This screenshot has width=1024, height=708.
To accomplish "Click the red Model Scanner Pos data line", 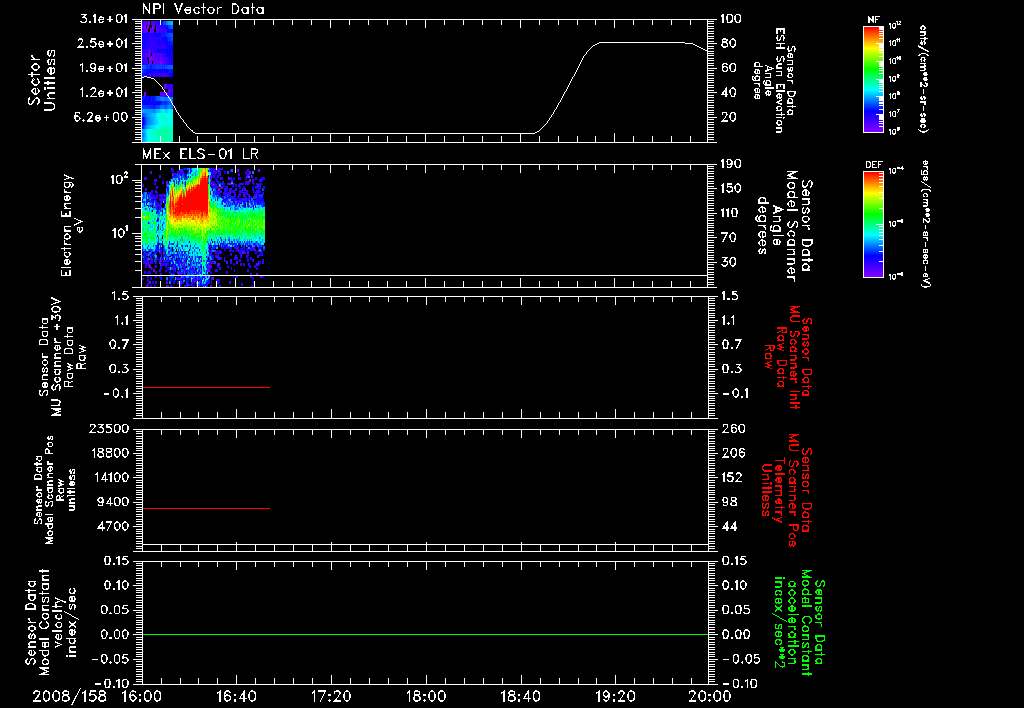I will point(206,508).
